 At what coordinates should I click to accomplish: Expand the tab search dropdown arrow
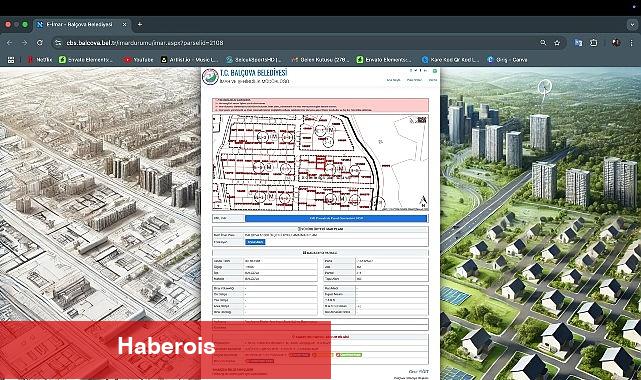(632, 25)
